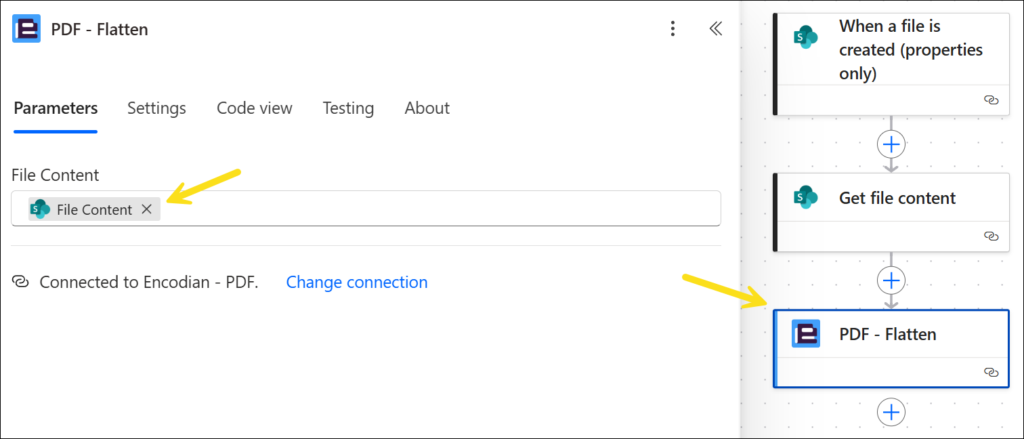The image size is (1024, 439).
Task: Add a new step after PDF - Flatten
Action: pyautogui.click(x=891, y=411)
